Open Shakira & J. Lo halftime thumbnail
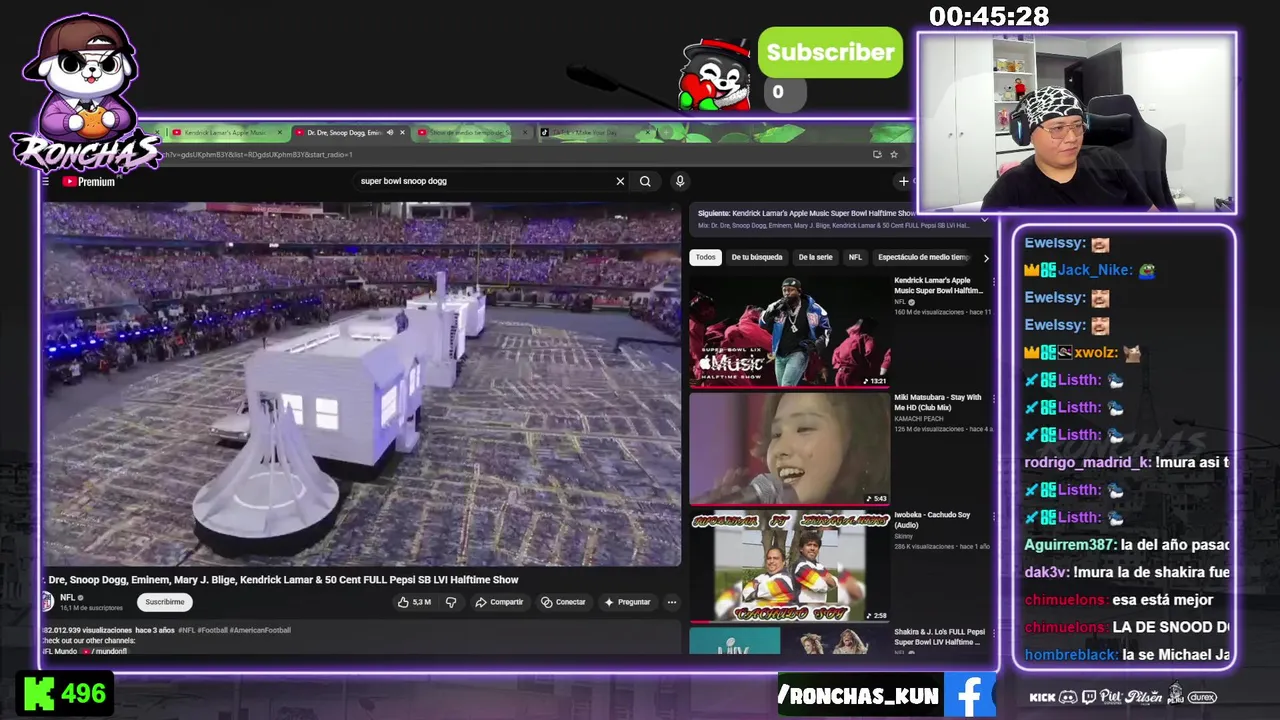 tap(789, 641)
